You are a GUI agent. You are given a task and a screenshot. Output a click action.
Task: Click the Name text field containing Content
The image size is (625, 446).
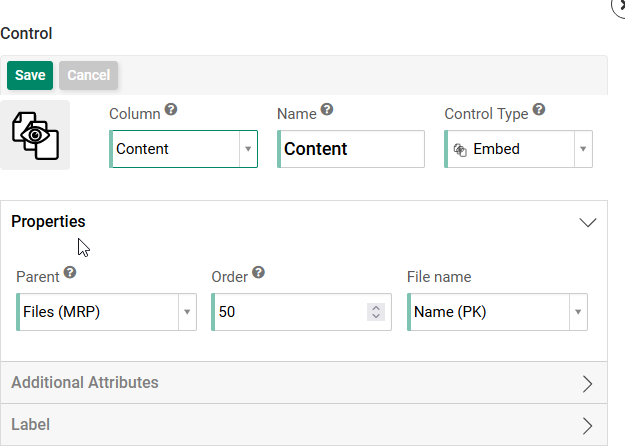(x=351, y=149)
